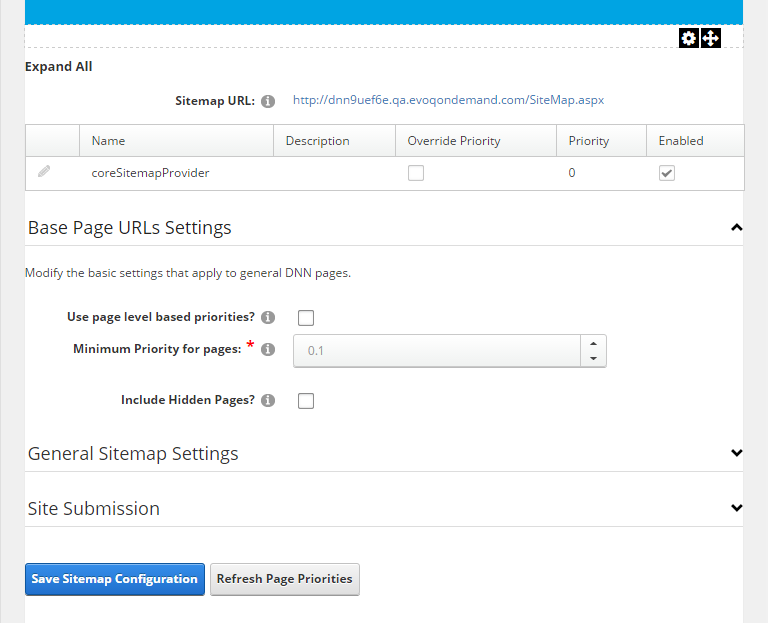
Task: Expand the General Sitemap Settings section
Action: pos(736,453)
